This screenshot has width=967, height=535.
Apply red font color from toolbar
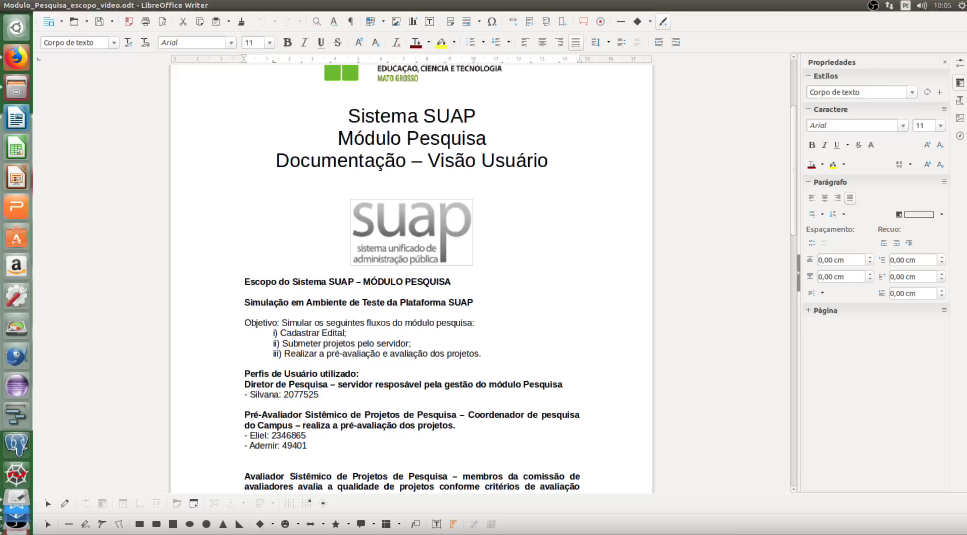416,43
